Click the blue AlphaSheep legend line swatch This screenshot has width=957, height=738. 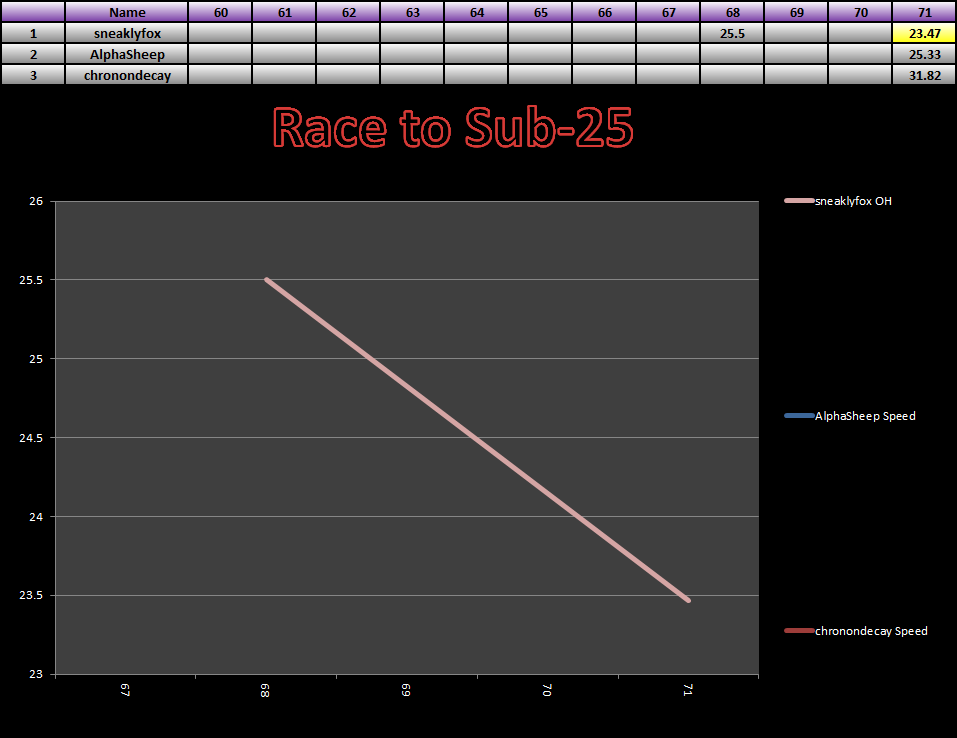click(799, 416)
